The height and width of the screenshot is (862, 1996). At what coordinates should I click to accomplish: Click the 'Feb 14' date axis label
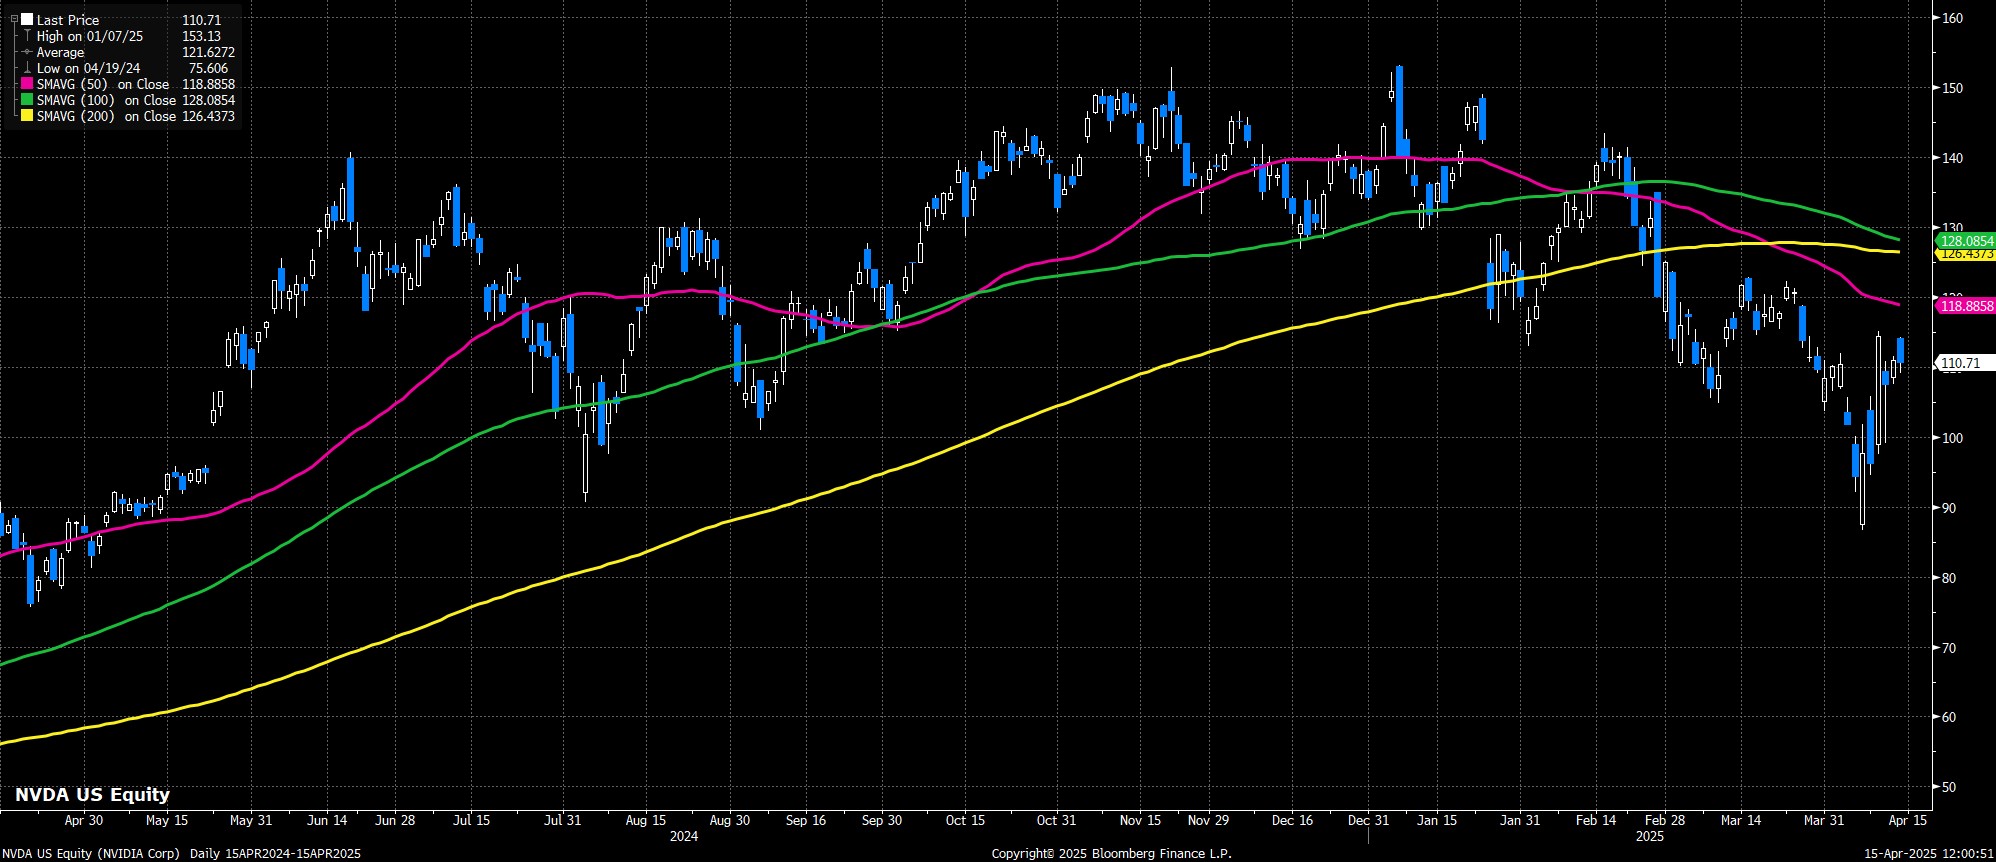[1596, 820]
